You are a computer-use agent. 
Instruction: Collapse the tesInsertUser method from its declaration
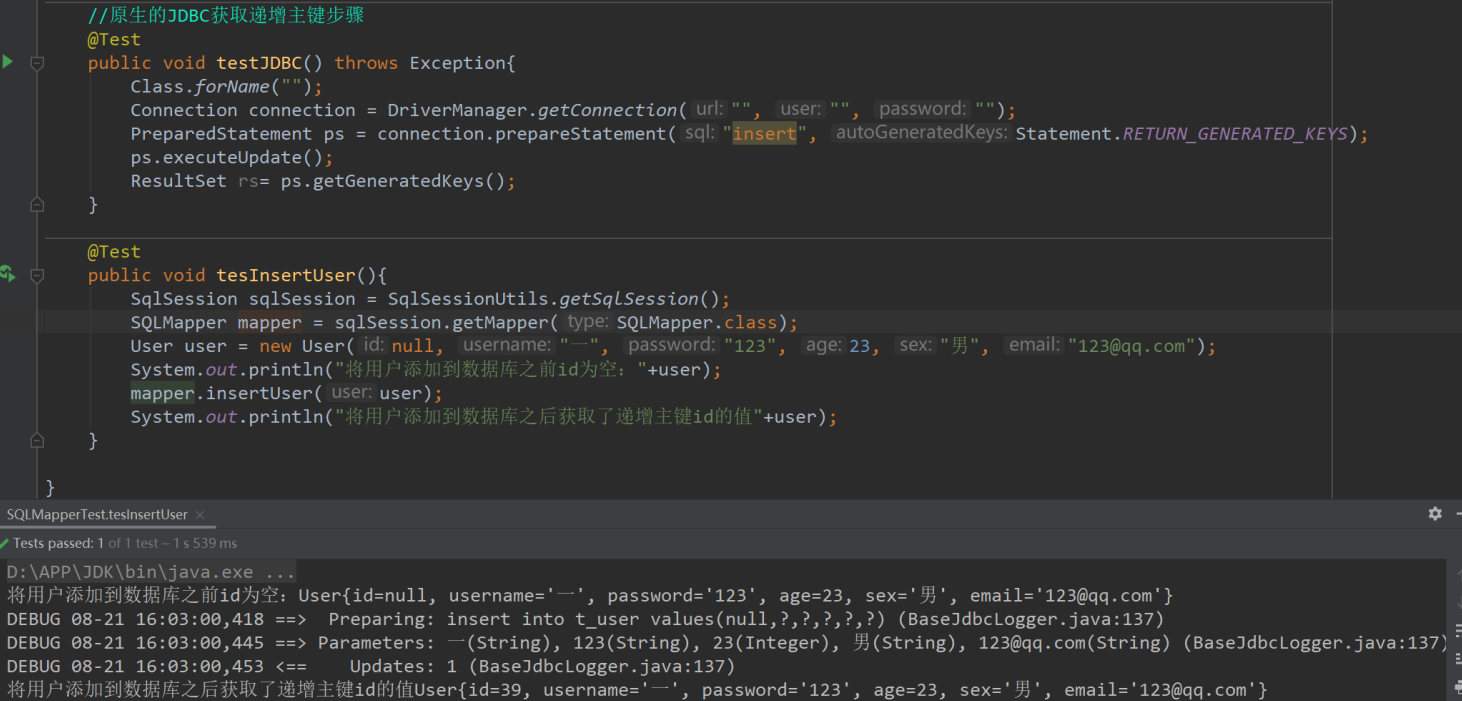click(x=37, y=275)
